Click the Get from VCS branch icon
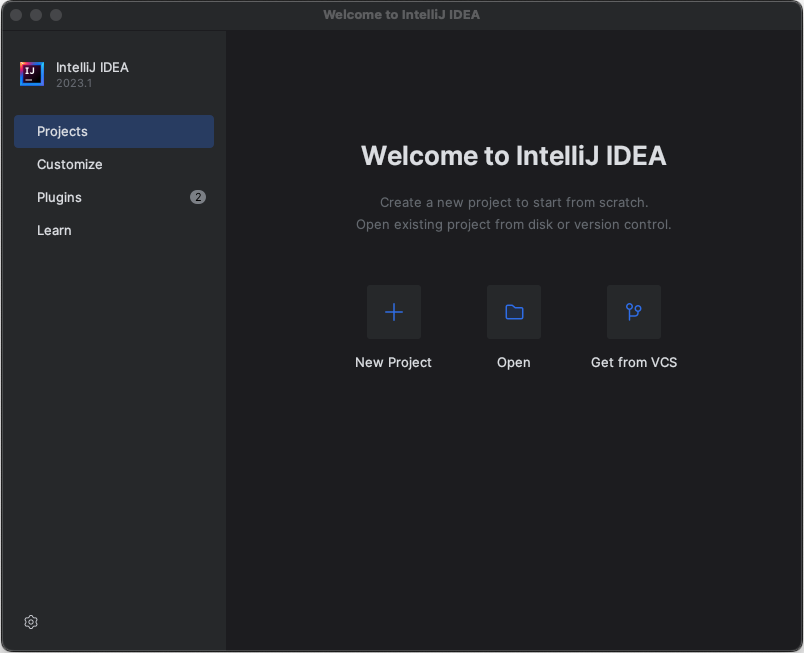This screenshot has width=804, height=653. 634,312
